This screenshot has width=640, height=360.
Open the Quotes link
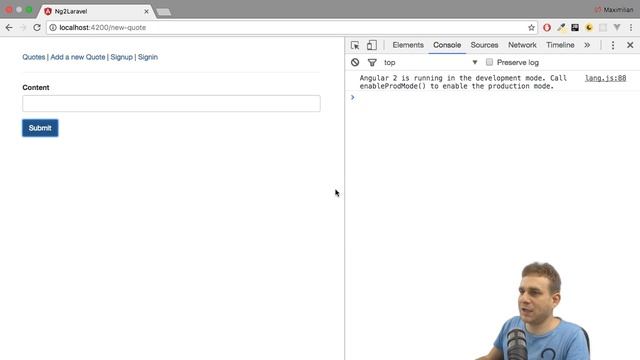[x=33, y=57]
